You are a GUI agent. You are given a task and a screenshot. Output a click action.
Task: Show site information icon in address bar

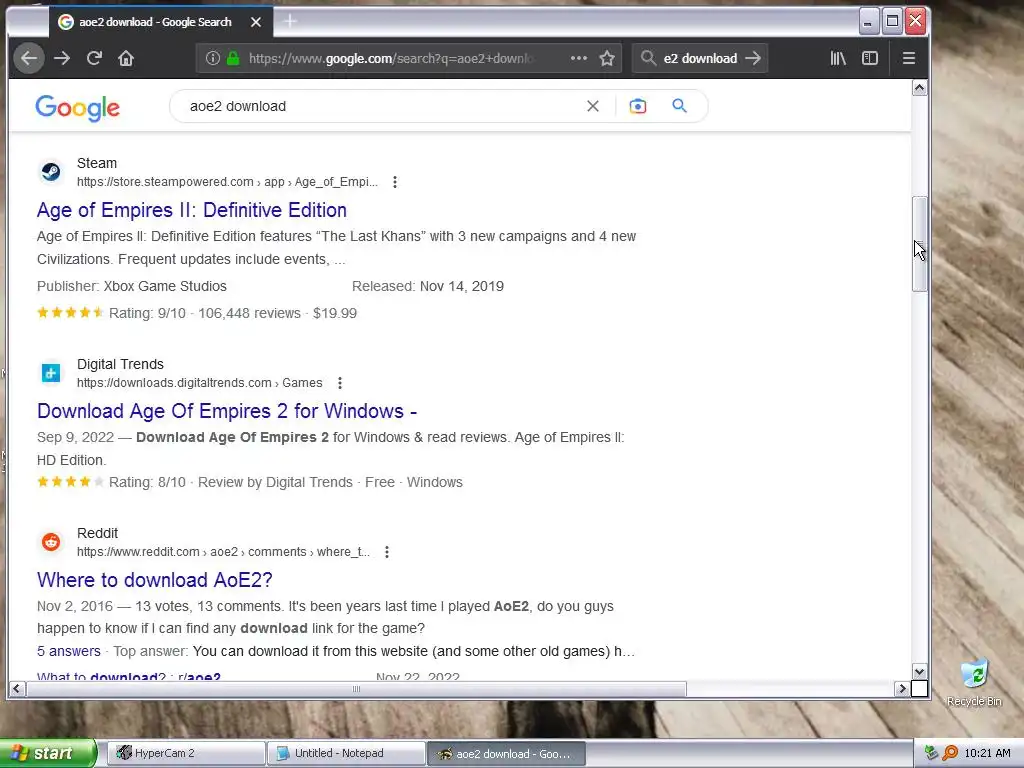pos(213,58)
